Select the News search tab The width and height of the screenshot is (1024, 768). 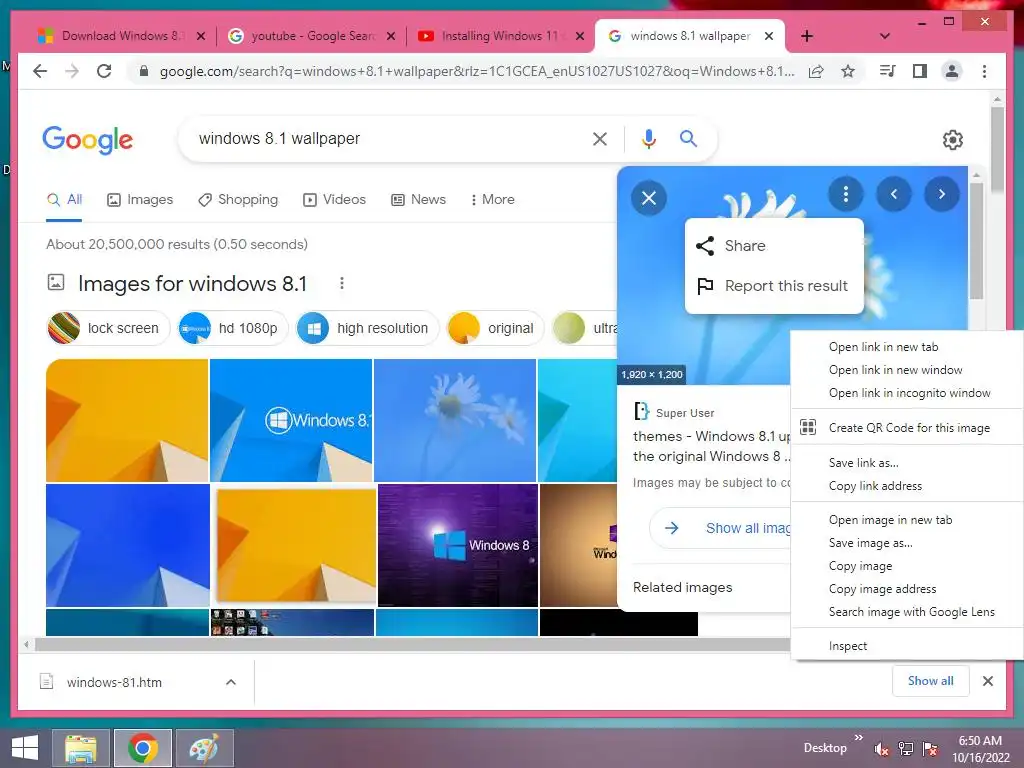419,199
